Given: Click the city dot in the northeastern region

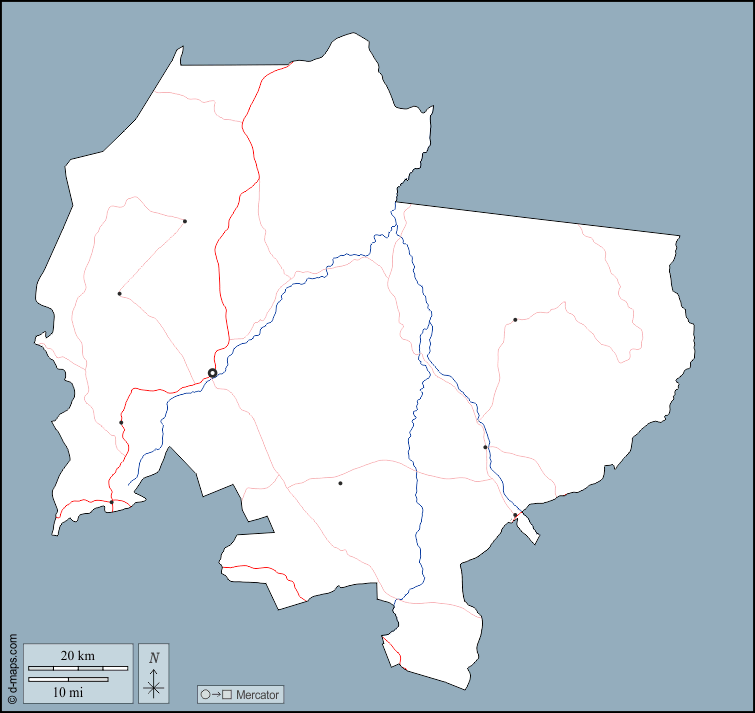Looking at the screenshot, I should click(515, 320).
